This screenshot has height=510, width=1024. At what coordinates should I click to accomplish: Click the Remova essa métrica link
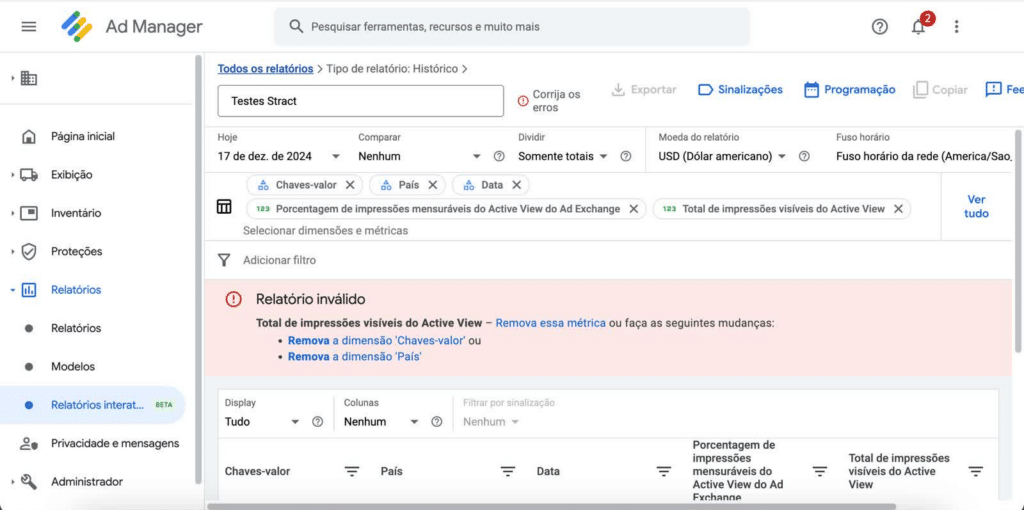tap(550, 323)
